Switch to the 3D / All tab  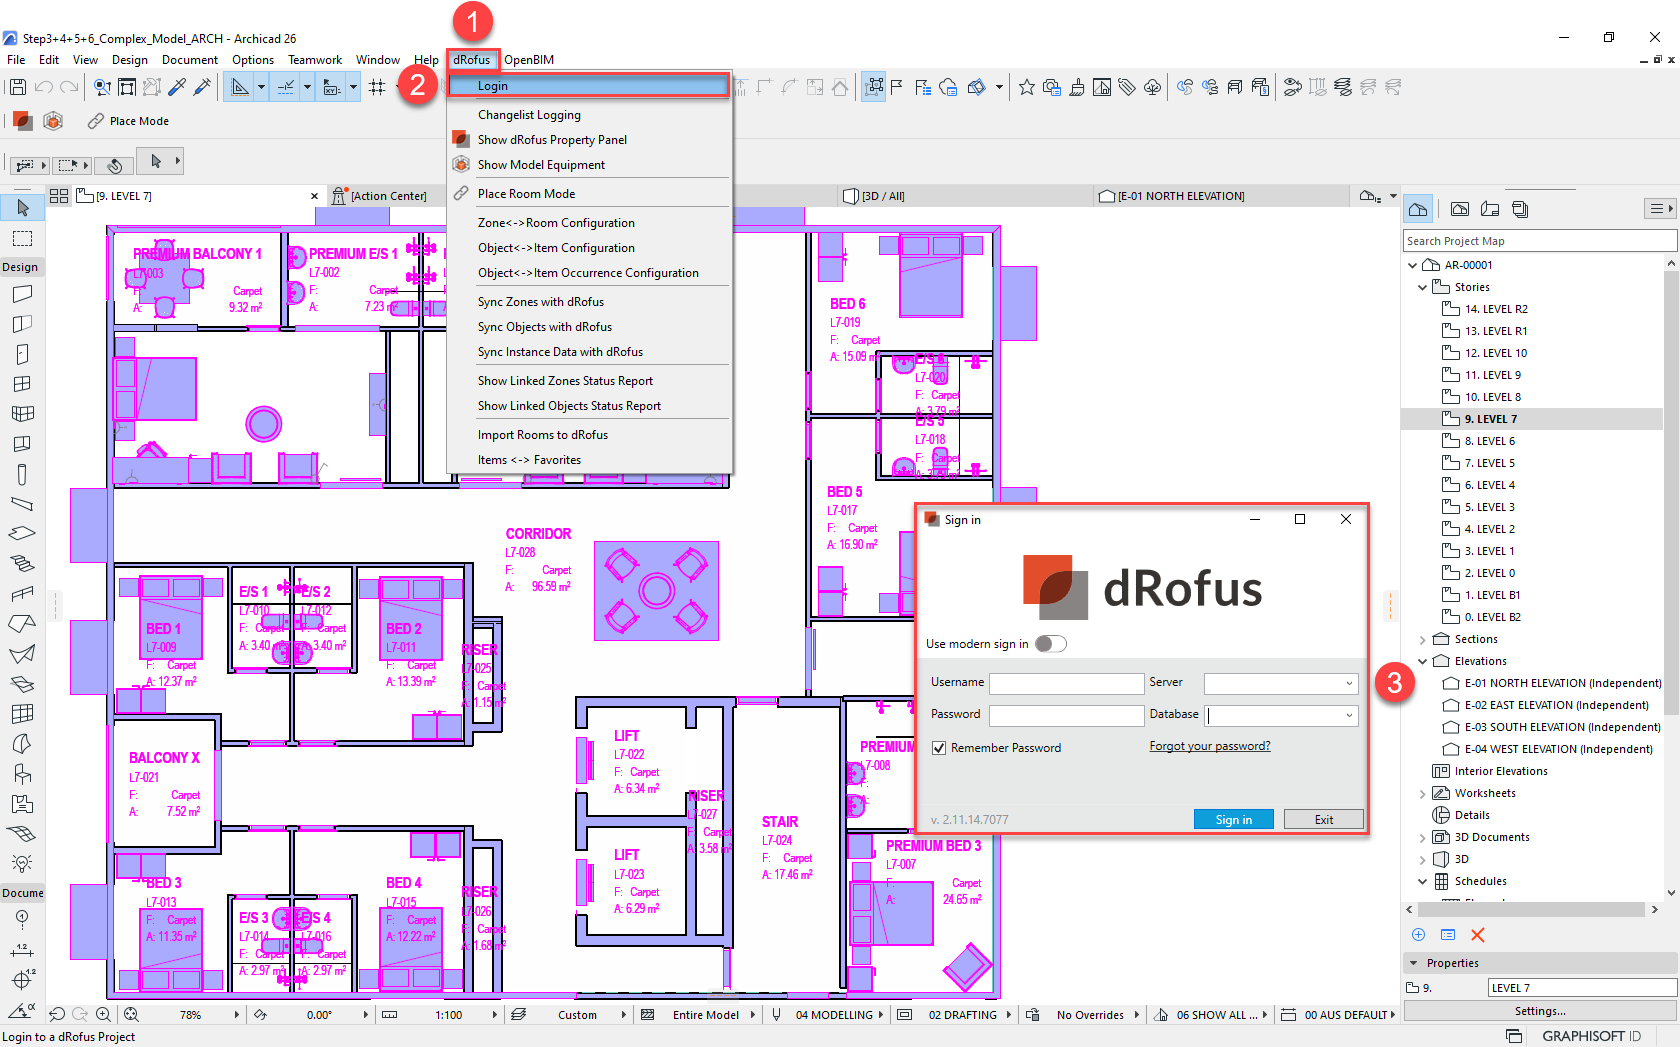point(884,195)
